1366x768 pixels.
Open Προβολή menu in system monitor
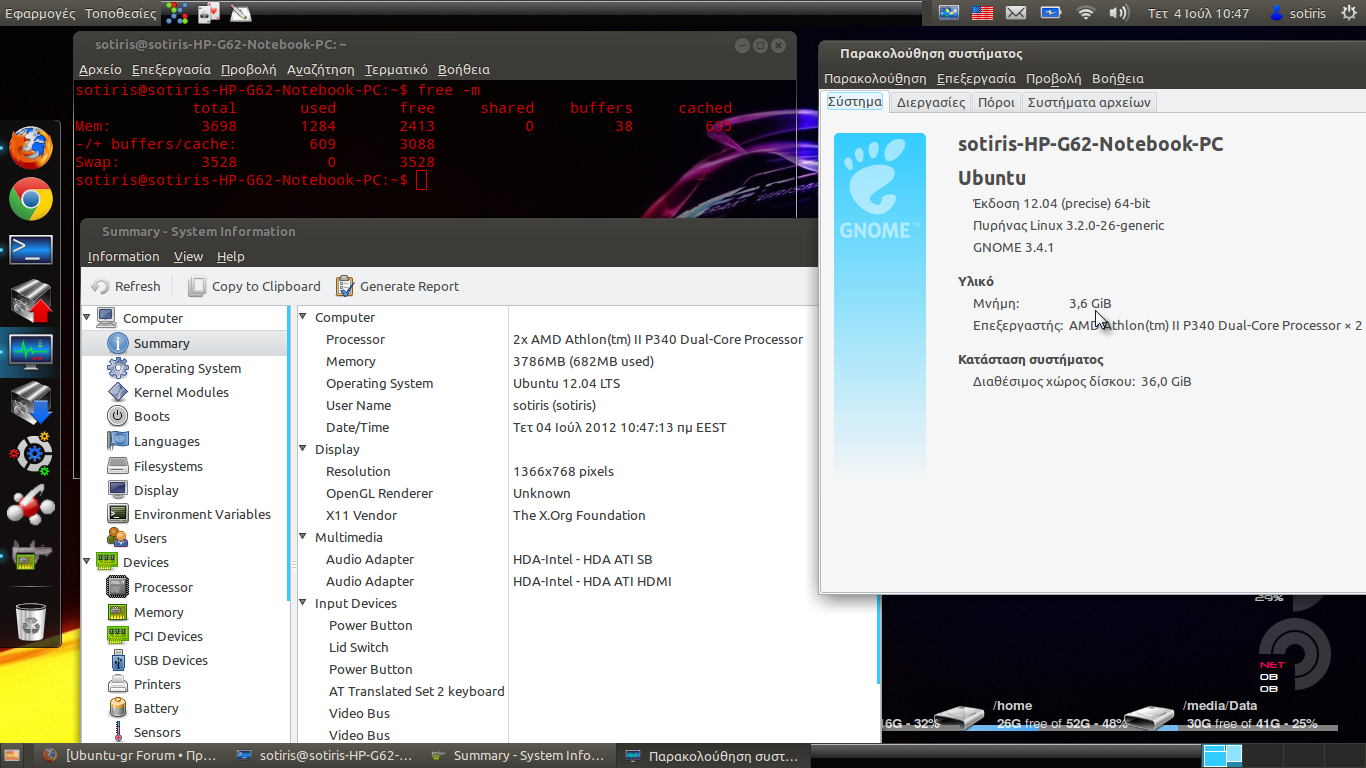point(1053,78)
